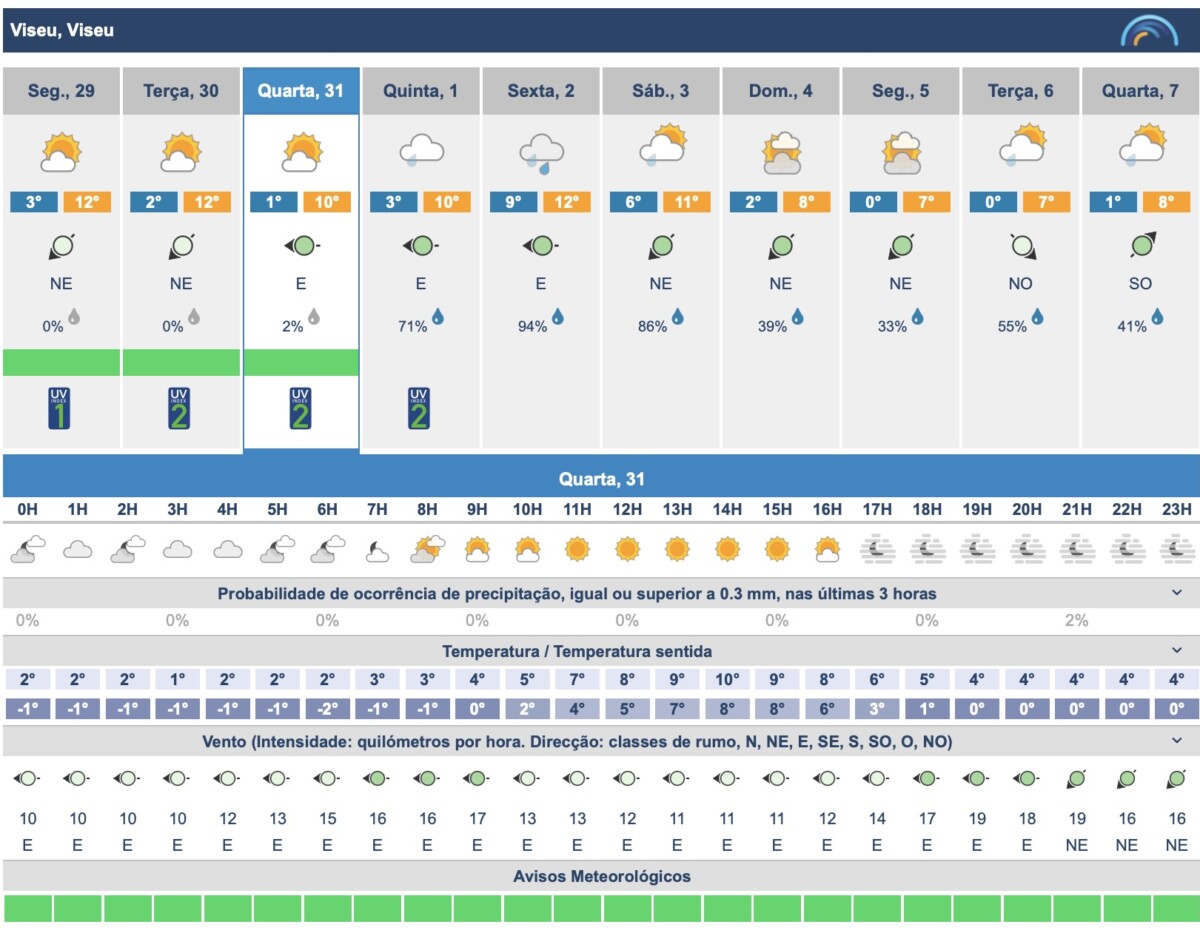Image resolution: width=1200 pixels, height=933 pixels.
Task: Click the UV index icon under Quinta, 1
Action: (x=420, y=409)
